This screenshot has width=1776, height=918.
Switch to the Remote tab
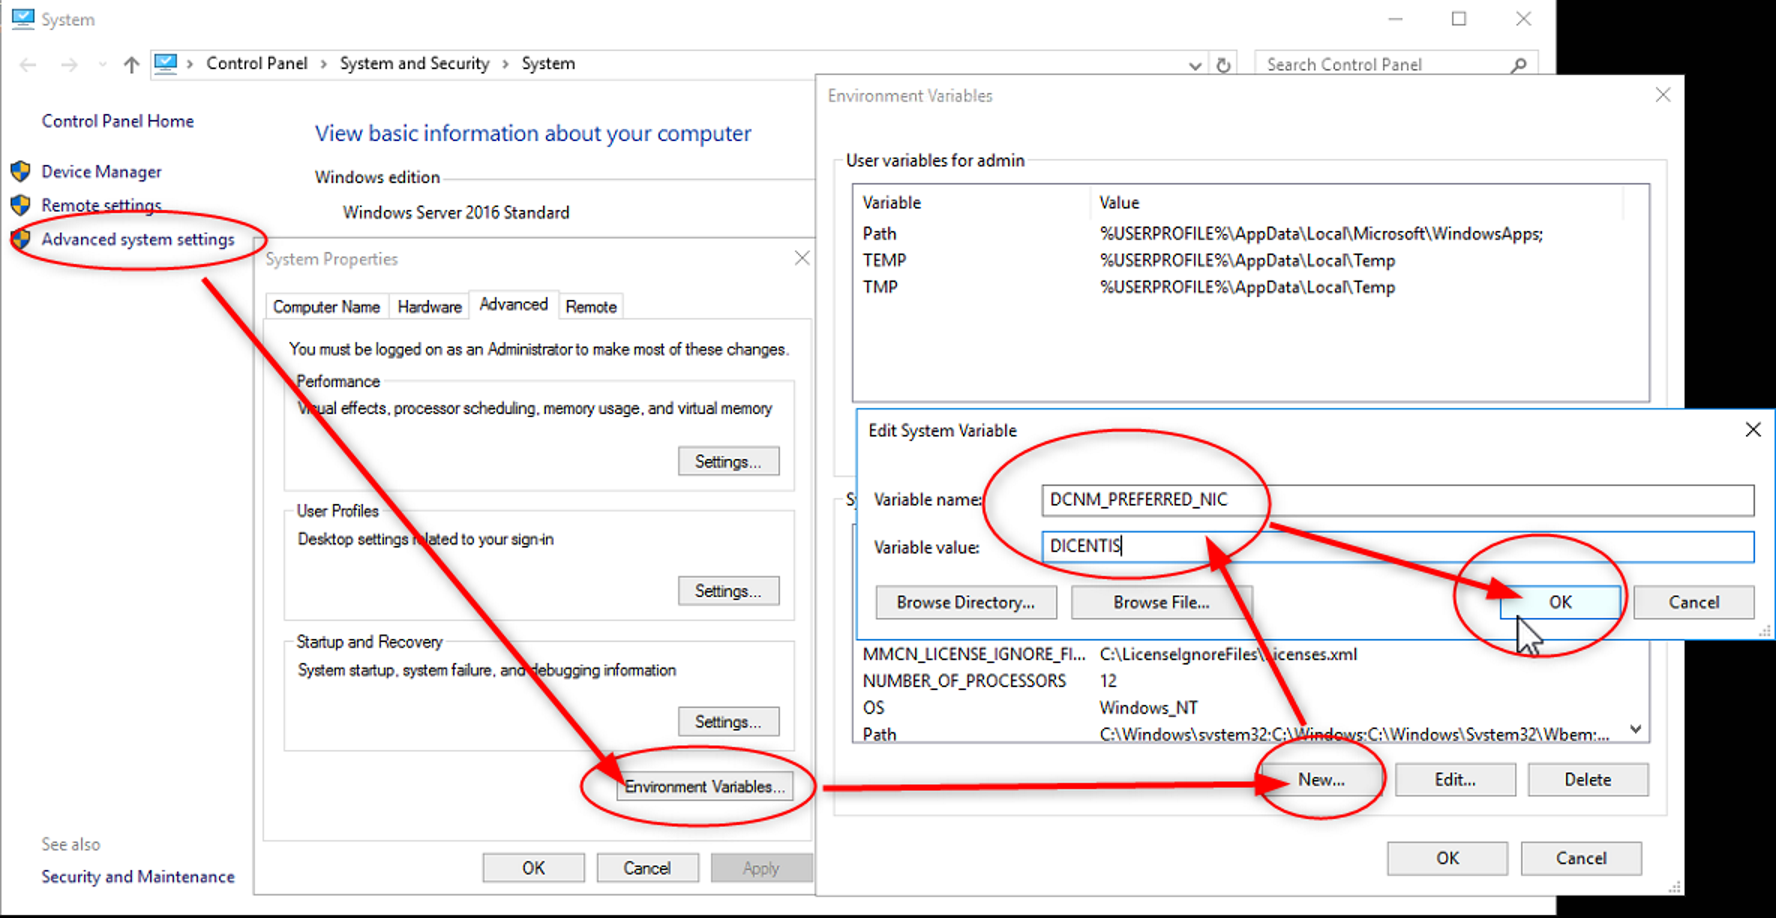point(591,307)
